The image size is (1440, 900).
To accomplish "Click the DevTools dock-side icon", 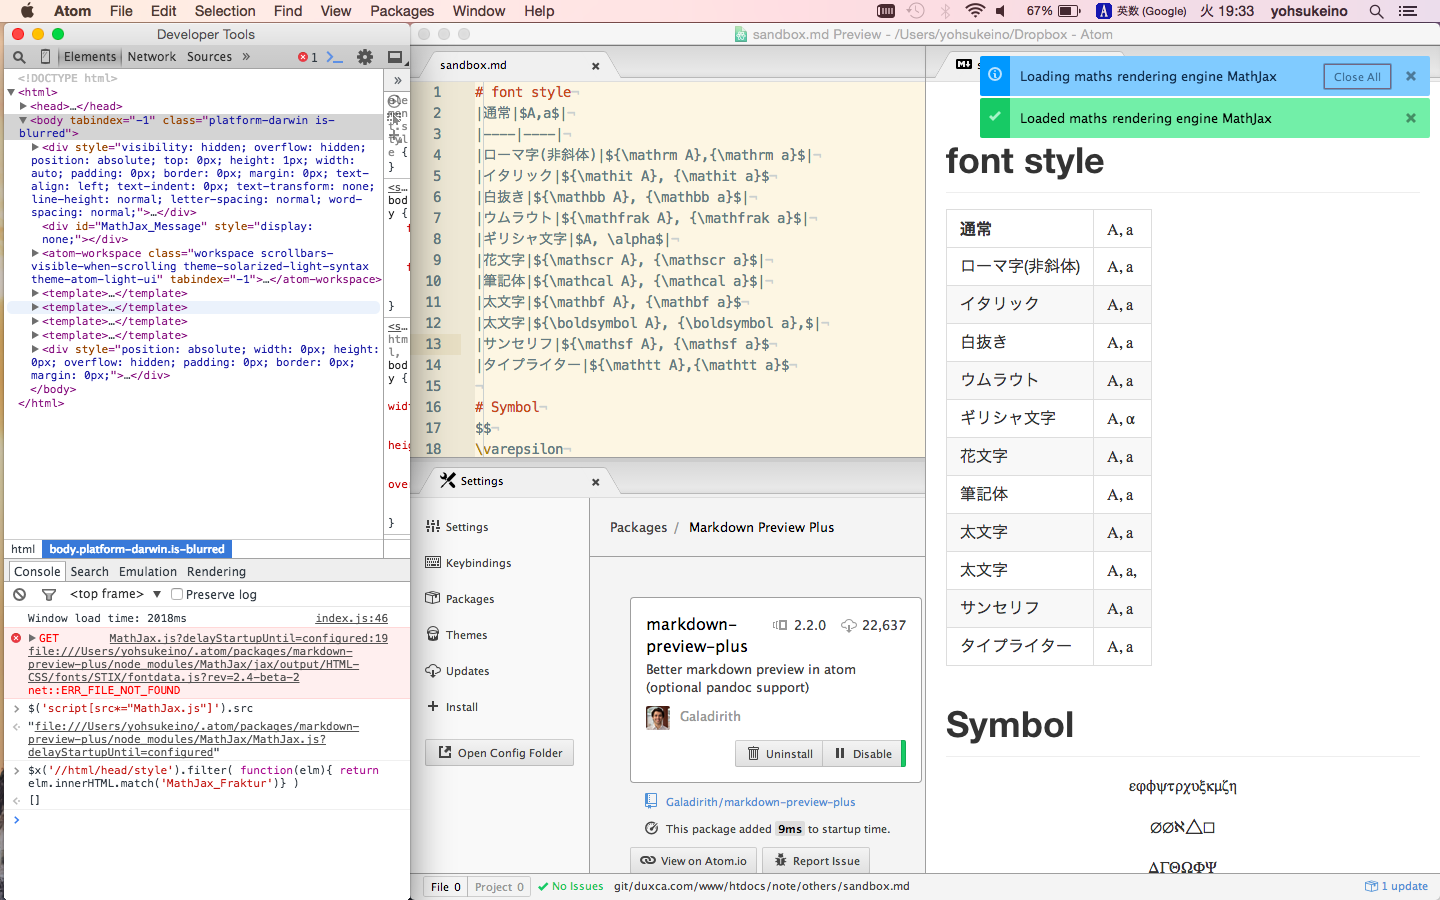I will point(395,57).
